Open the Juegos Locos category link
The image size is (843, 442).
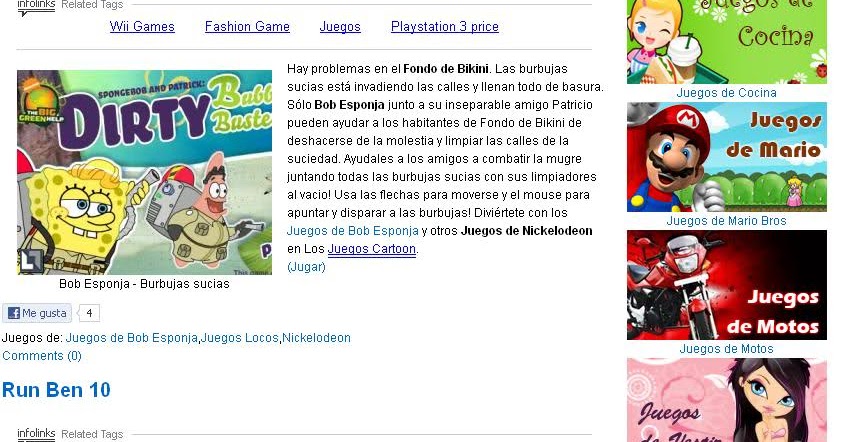coord(240,338)
